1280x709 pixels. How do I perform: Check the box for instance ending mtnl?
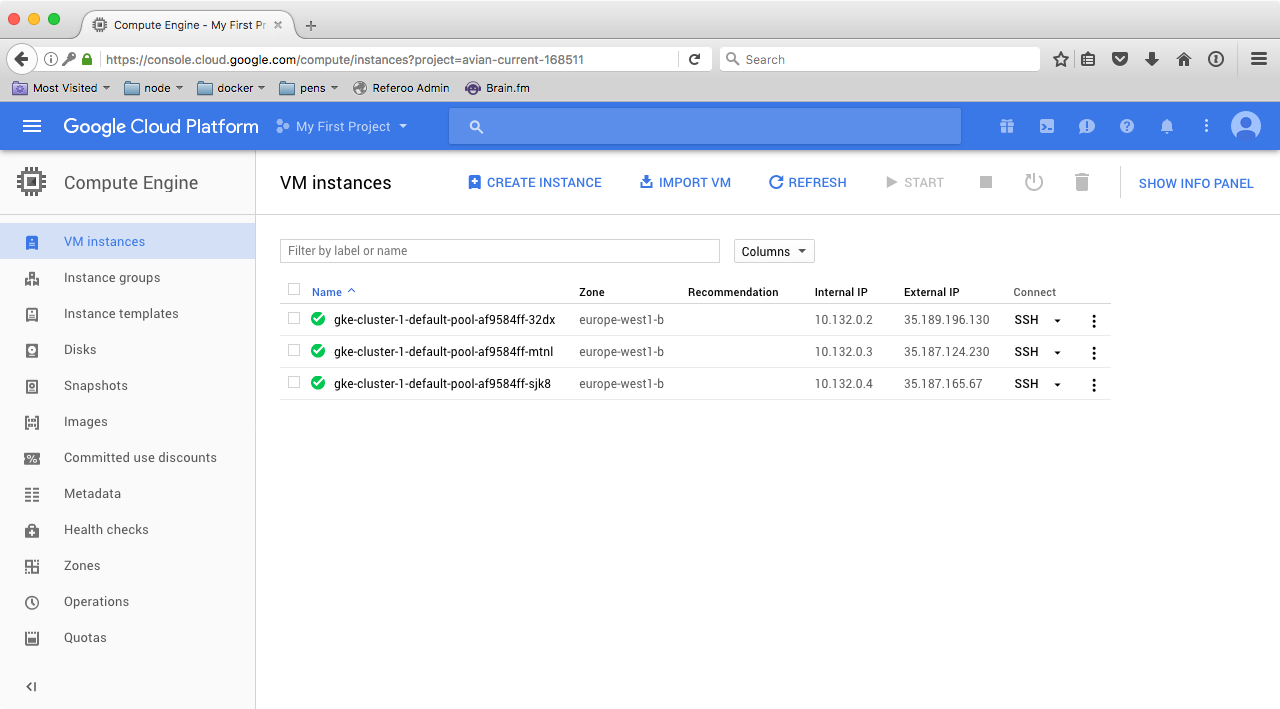pyautogui.click(x=294, y=351)
